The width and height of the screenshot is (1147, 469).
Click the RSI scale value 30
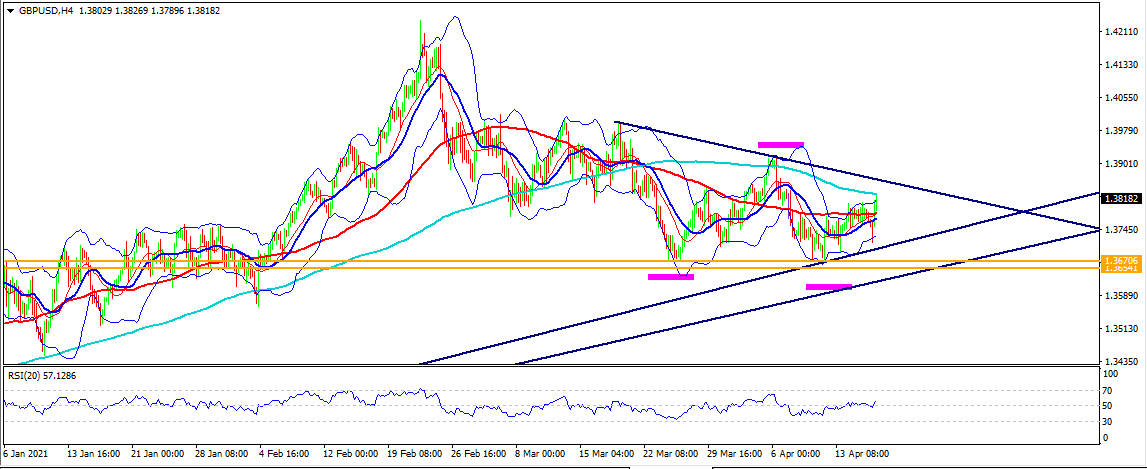pyautogui.click(x=1108, y=421)
